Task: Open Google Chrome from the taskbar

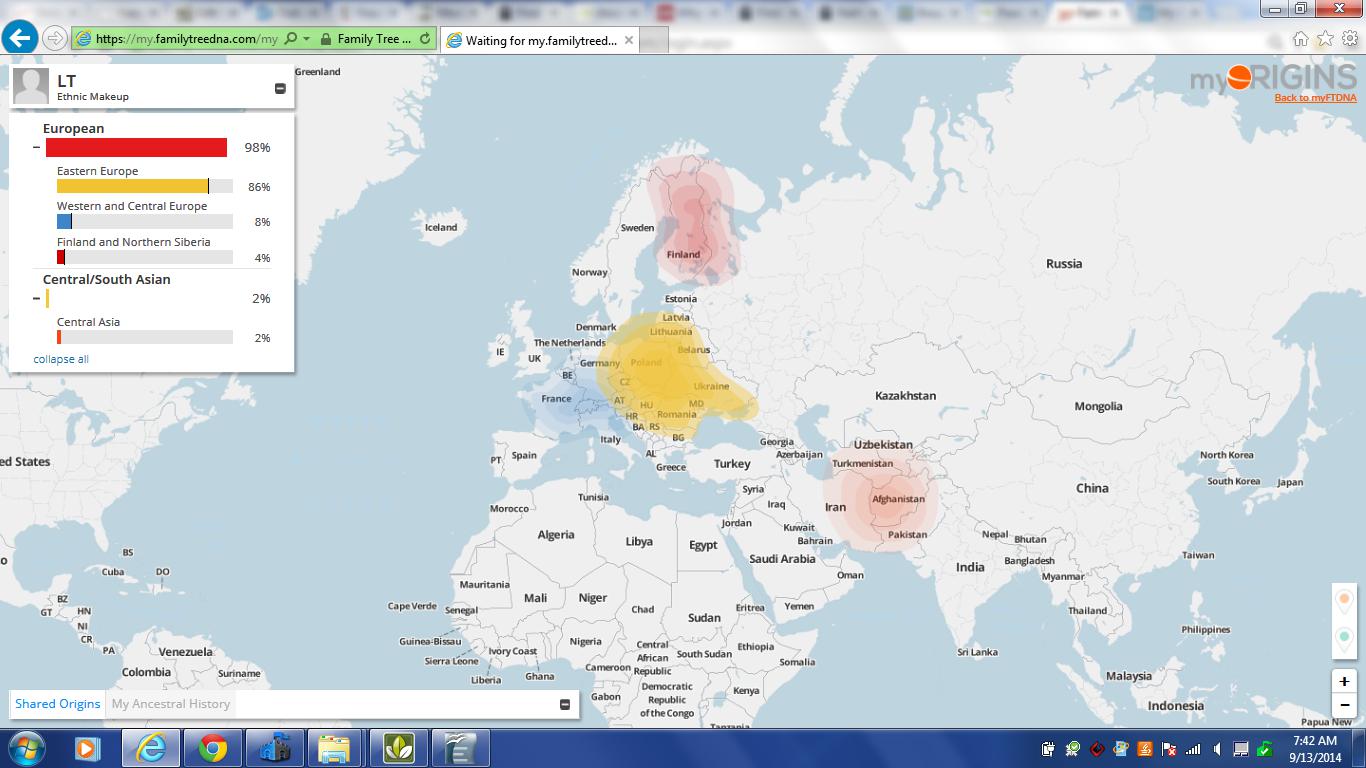Action: point(212,748)
